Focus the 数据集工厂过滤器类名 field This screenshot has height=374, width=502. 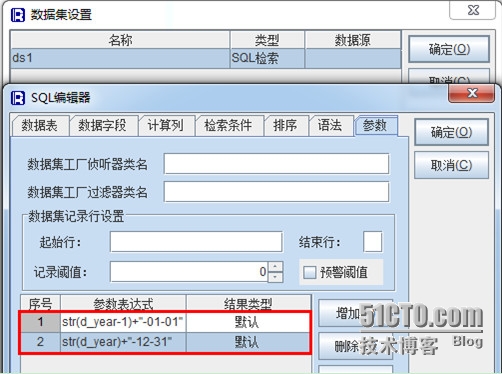coord(276,192)
